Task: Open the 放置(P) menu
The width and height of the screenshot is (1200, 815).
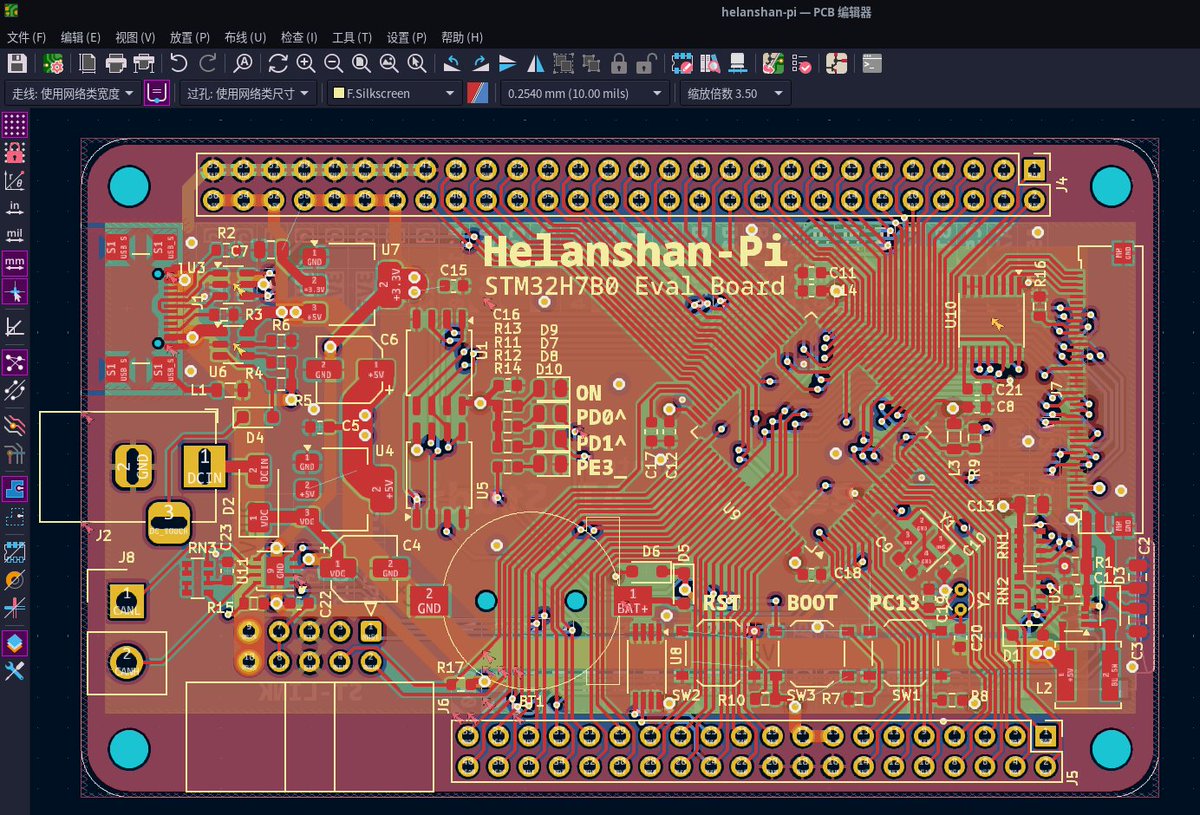Action: (x=190, y=37)
